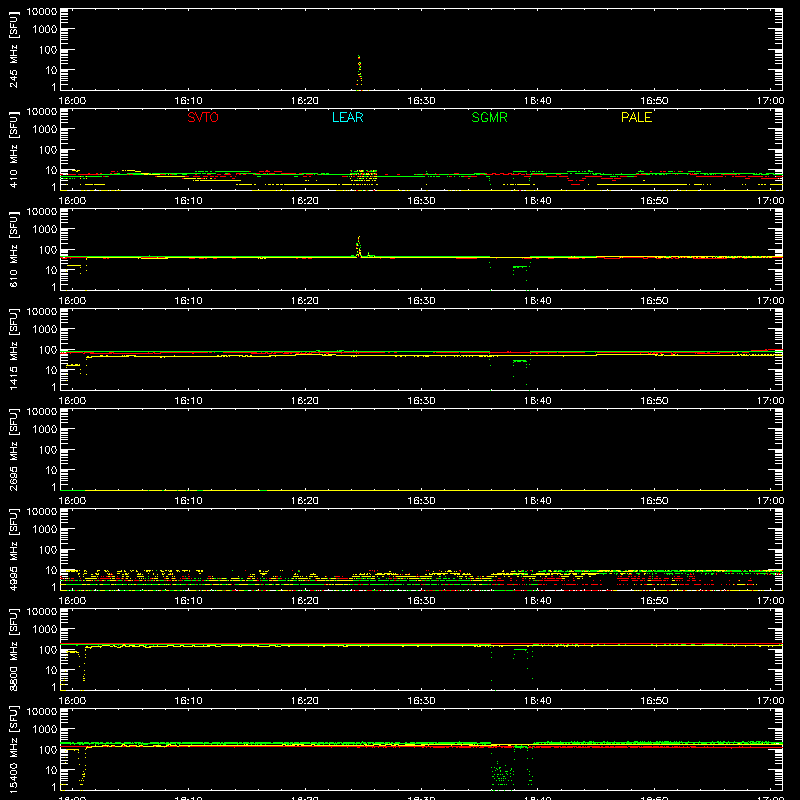Click the 1000 tick label of 410 MHz panel
Image resolution: width=800 pixels, height=800 pixels.
pyautogui.click(x=45, y=130)
